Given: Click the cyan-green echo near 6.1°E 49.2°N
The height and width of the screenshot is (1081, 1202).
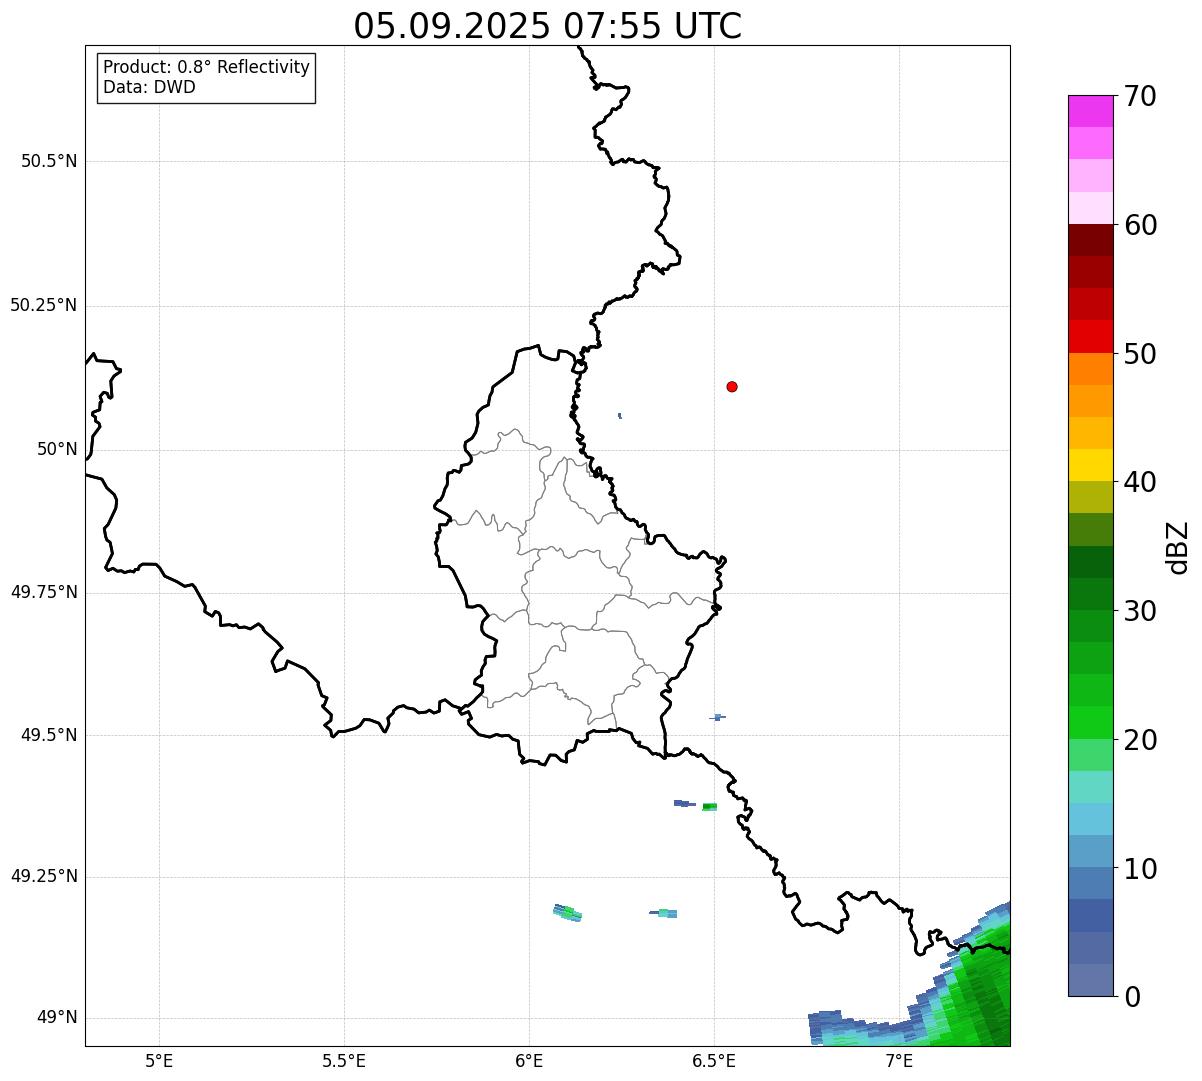Looking at the screenshot, I should pyautogui.click(x=567, y=912).
